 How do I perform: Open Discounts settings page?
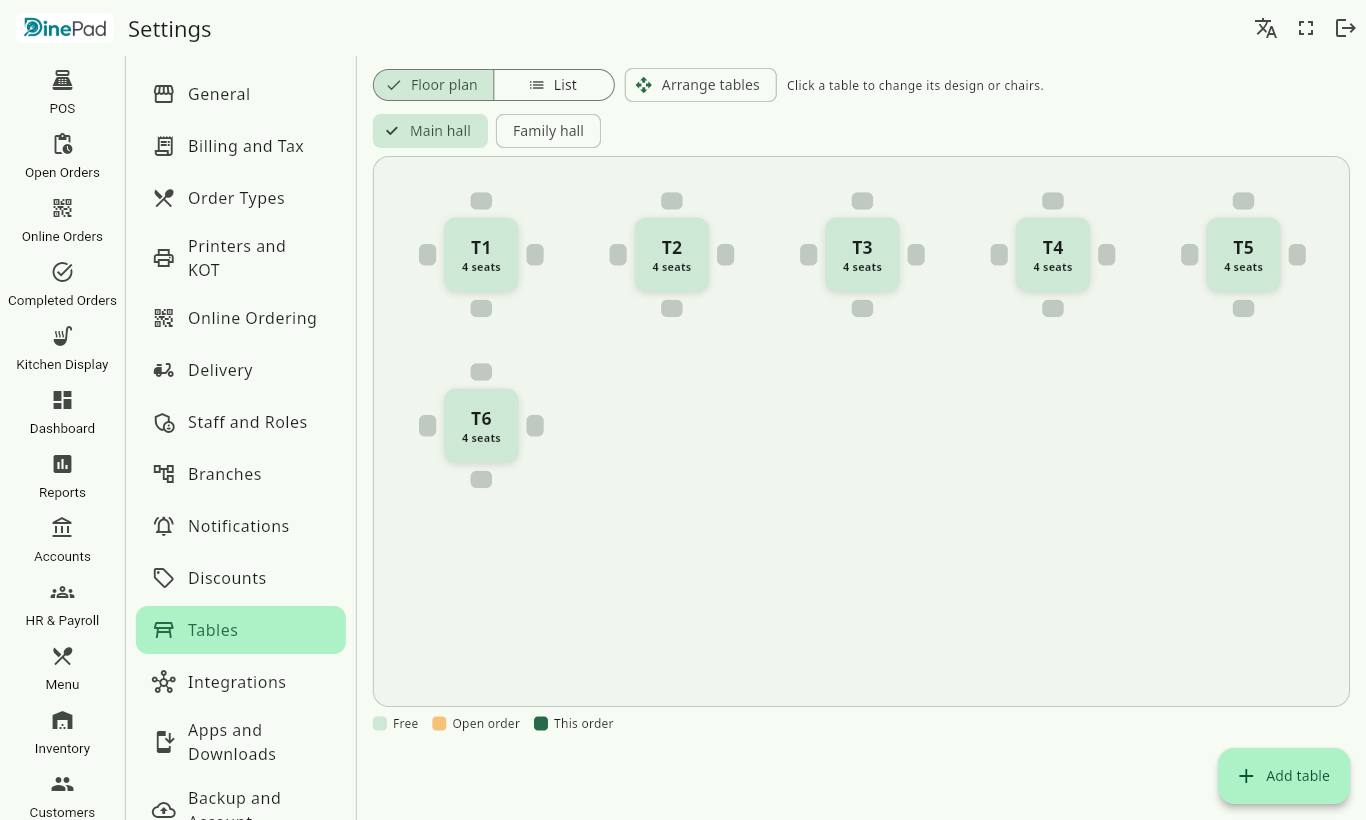241,578
